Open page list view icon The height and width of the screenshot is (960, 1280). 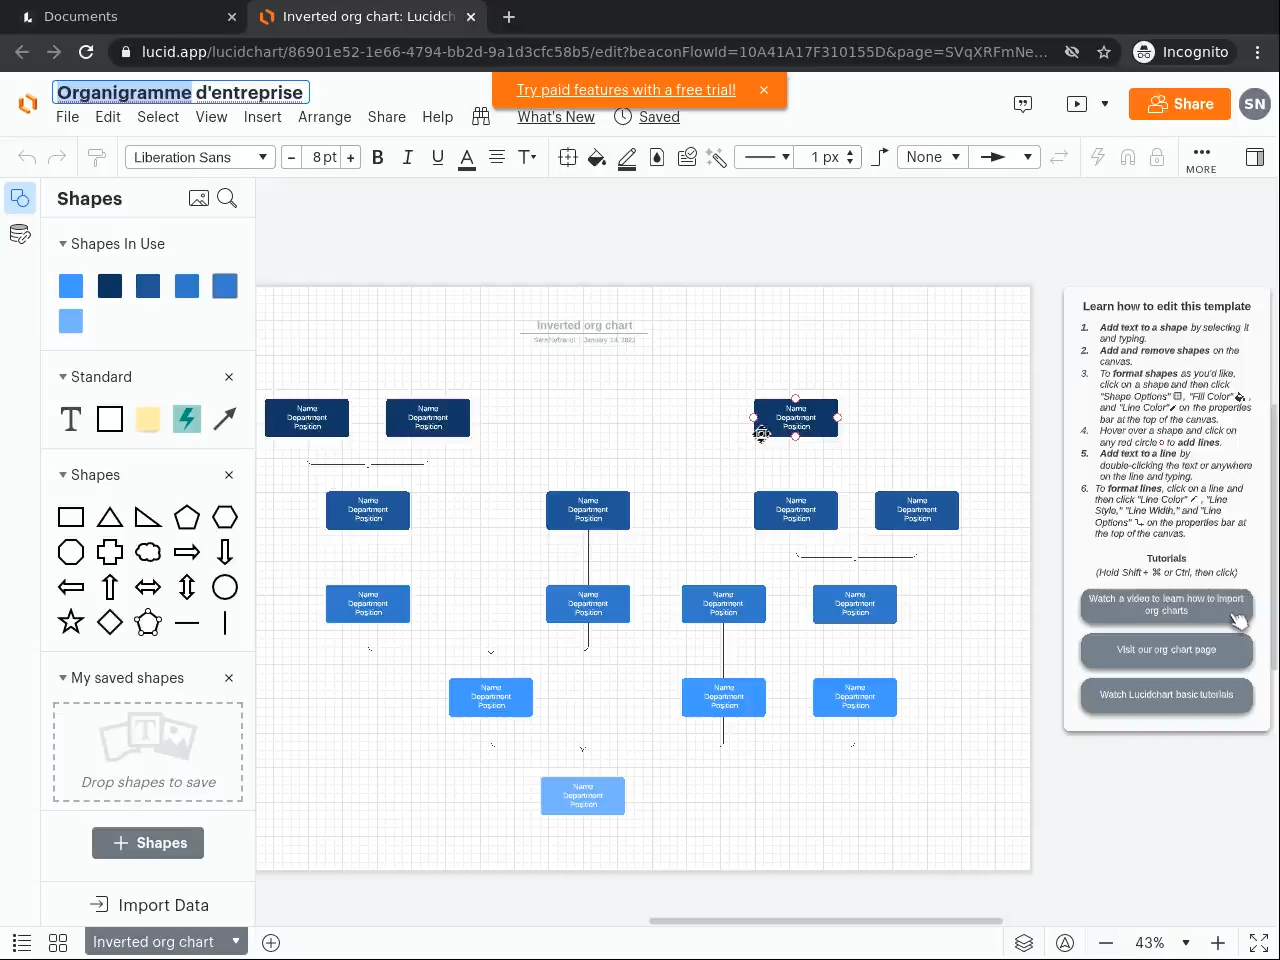tap(22, 942)
